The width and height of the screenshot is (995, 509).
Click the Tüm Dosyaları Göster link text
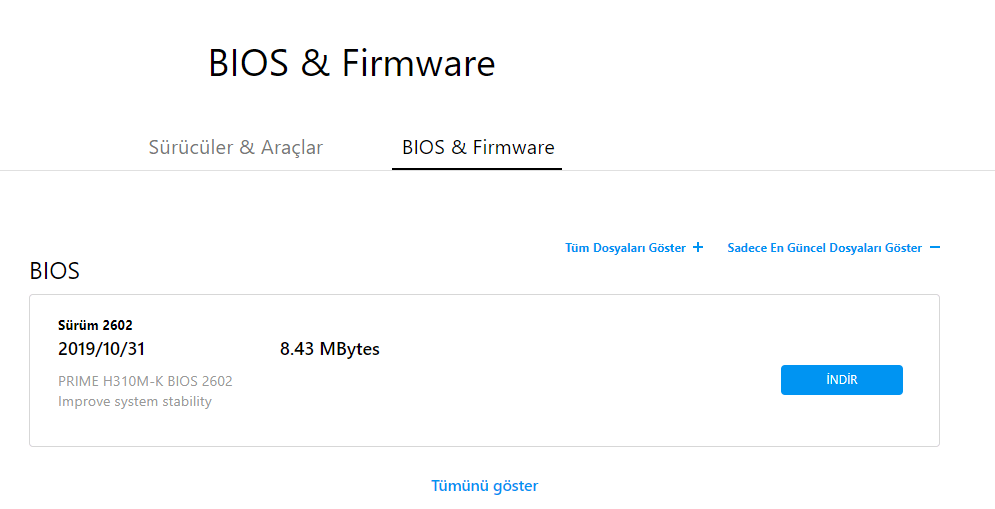pos(625,248)
